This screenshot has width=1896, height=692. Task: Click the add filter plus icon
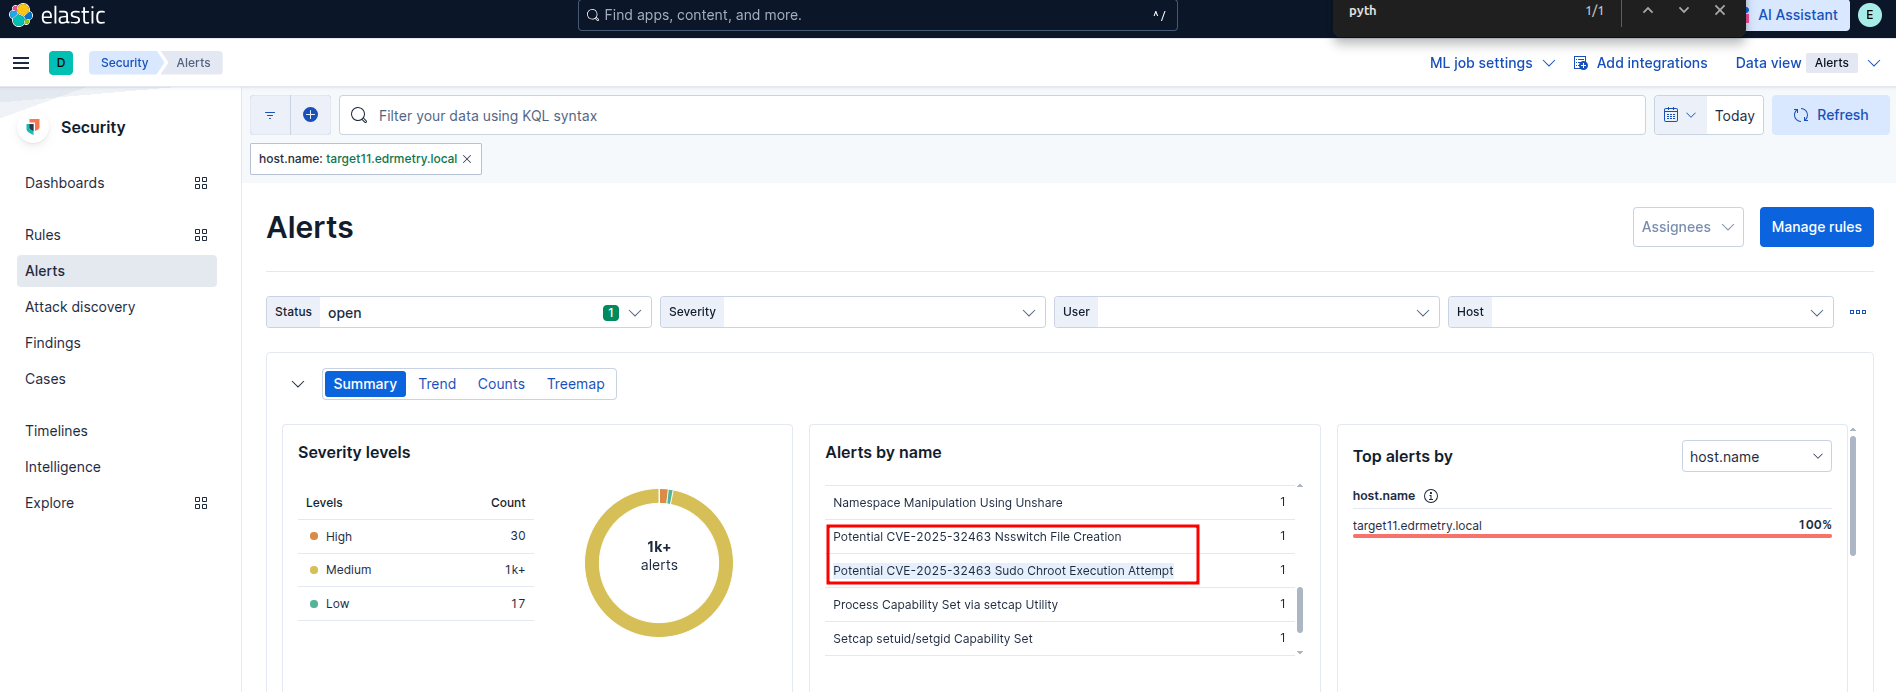click(x=310, y=115)
